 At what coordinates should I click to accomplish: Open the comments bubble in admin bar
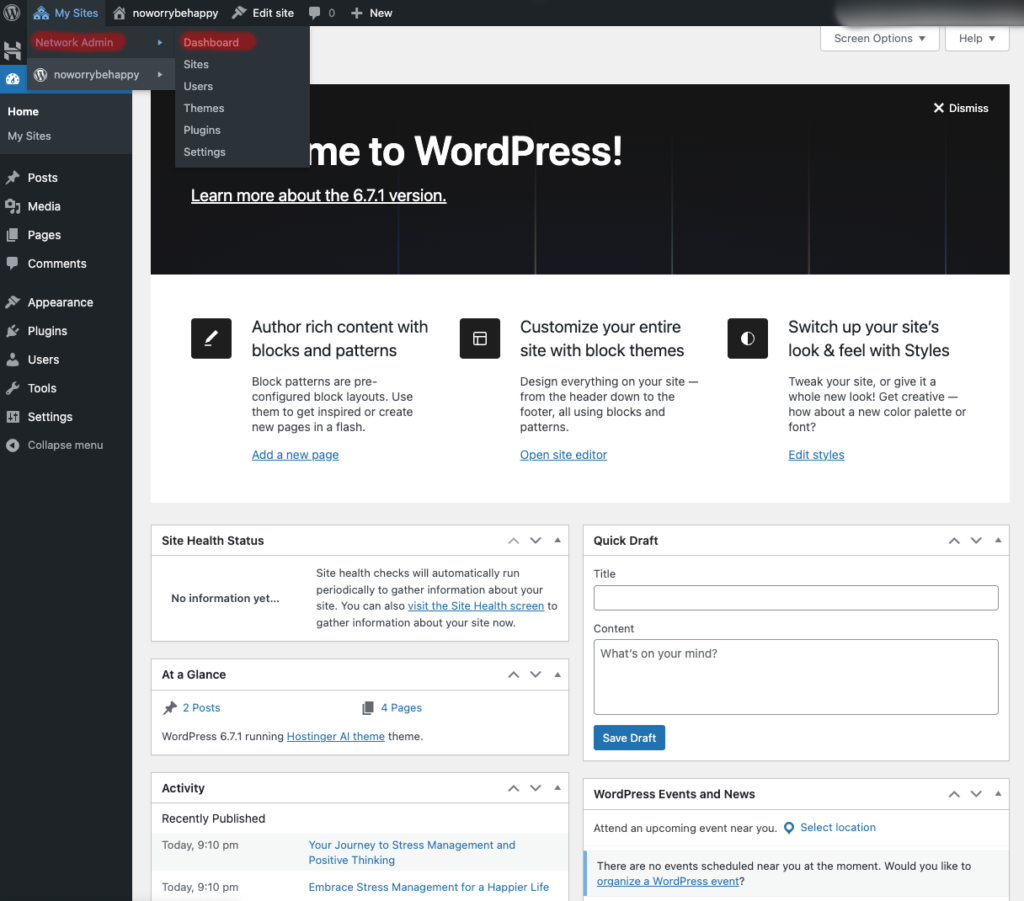(x=314, y=13)
